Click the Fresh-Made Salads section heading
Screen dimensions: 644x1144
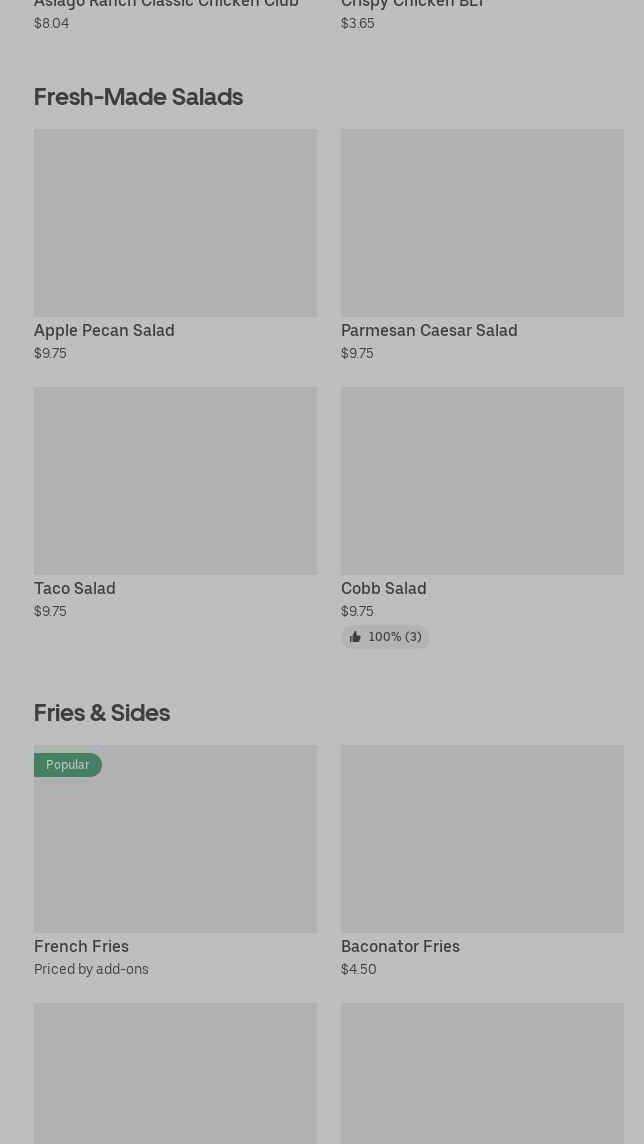(138, 96)
